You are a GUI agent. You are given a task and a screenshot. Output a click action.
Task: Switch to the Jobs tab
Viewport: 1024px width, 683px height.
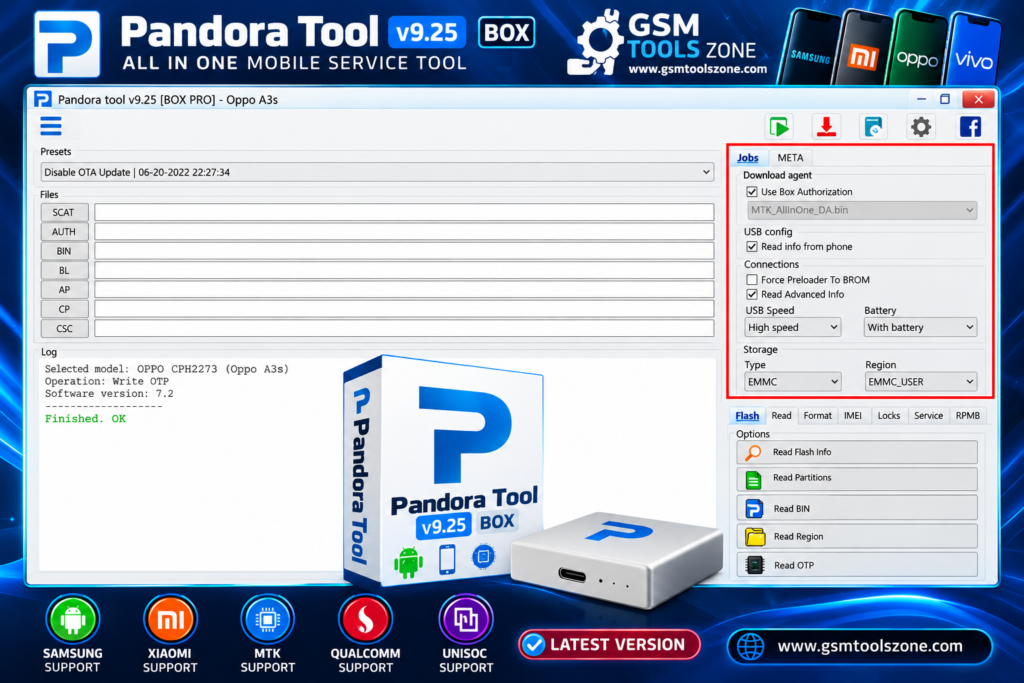(748, 157)
